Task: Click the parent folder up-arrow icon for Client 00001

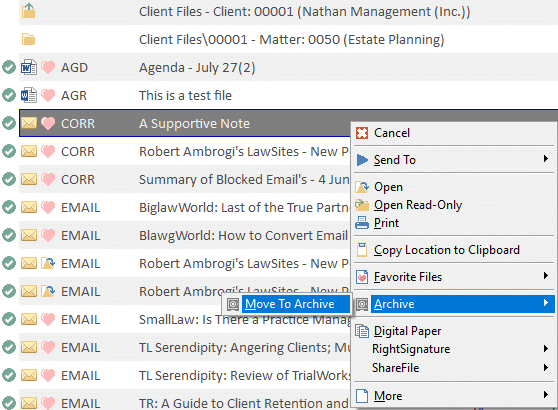Action: pyautogui.click(x=28, y=11)
